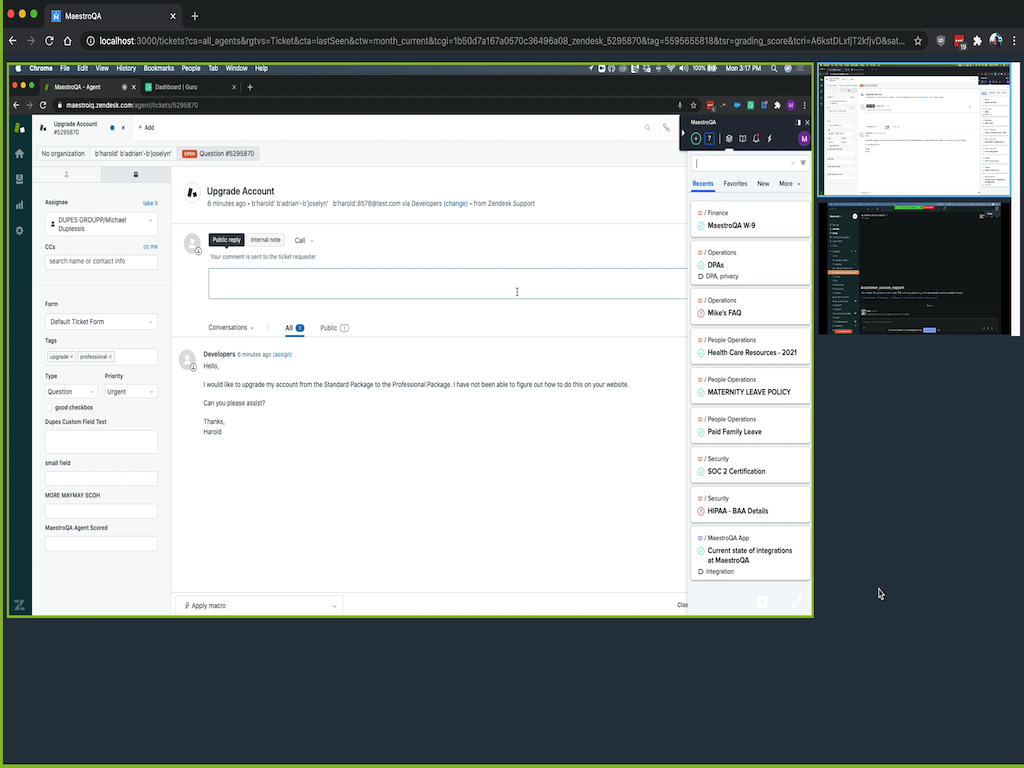
Task: Open the Default Ticket Form dropdown
Action: point(101,322)
